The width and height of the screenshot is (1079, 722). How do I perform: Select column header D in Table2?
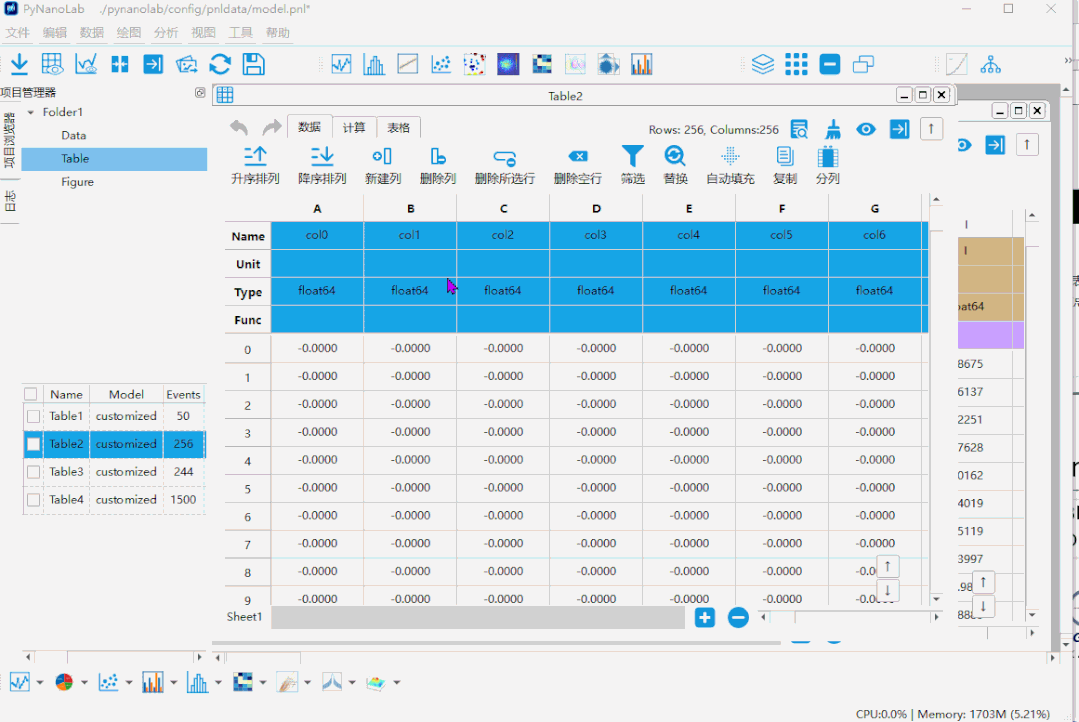click(596, 209)
